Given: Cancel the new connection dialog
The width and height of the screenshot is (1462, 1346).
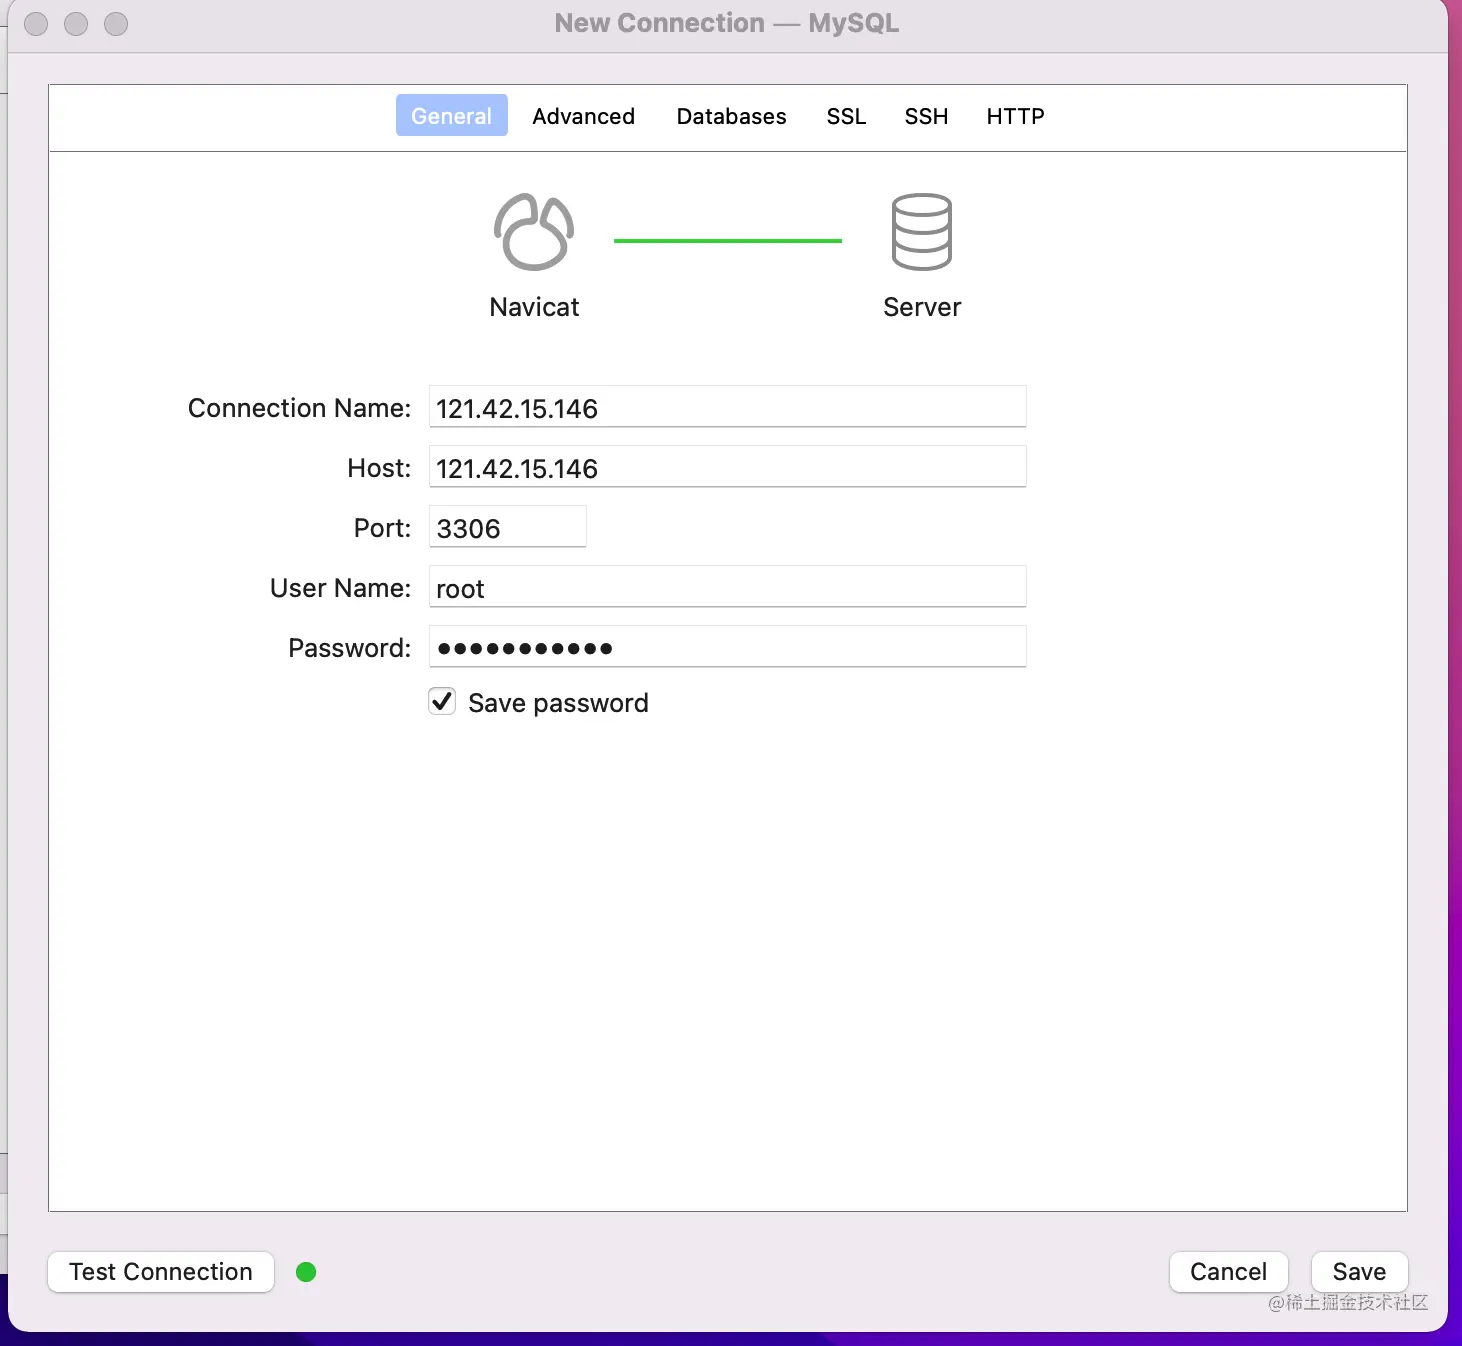Looking at the screenshot, I should 1228,1272.
